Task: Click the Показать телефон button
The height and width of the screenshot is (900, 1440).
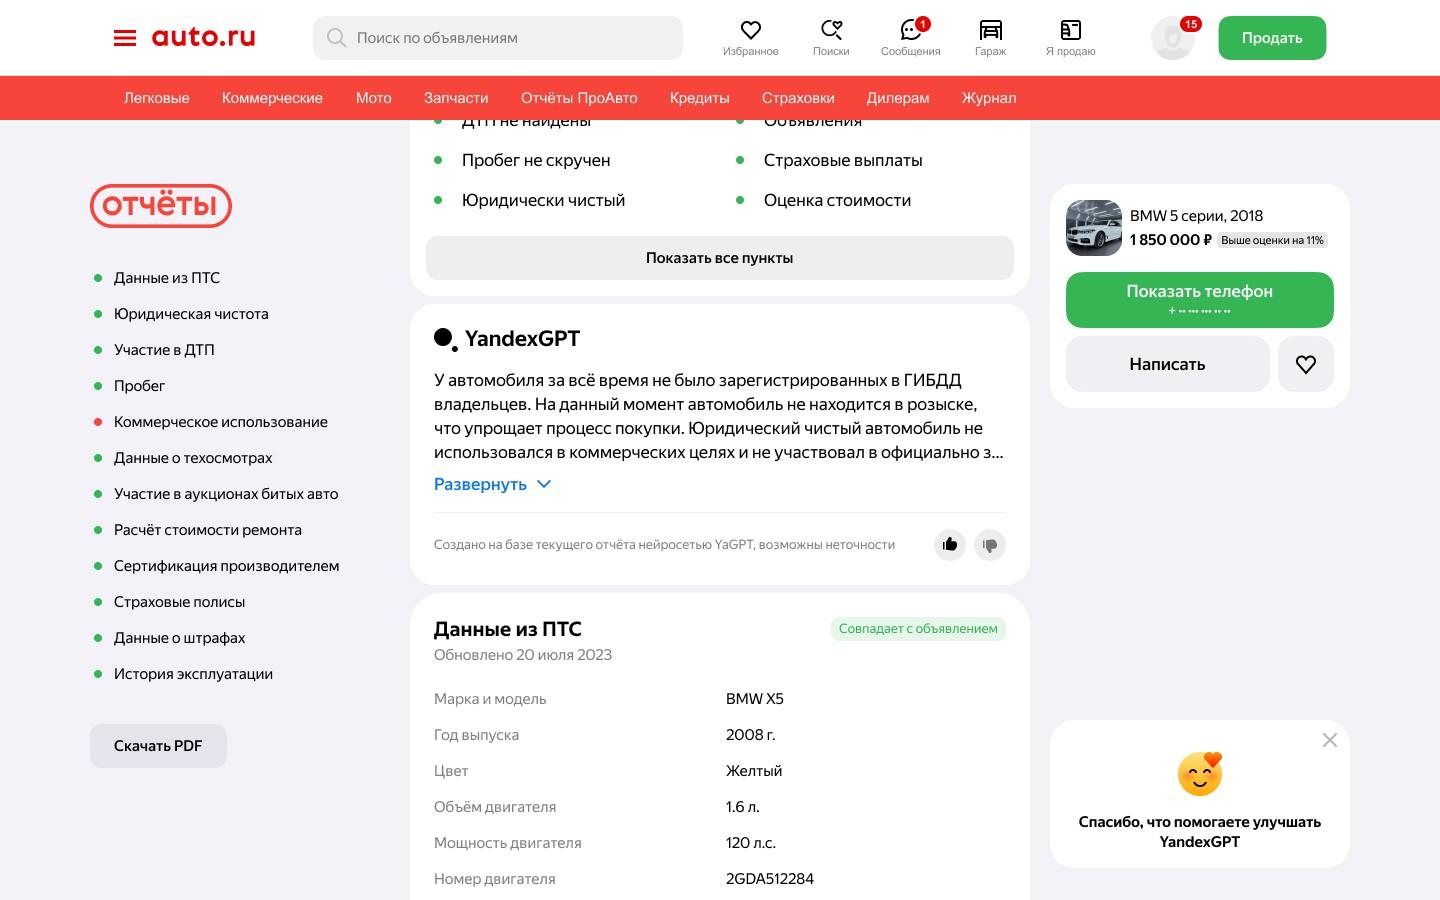Action: [x=1200, y=300]
